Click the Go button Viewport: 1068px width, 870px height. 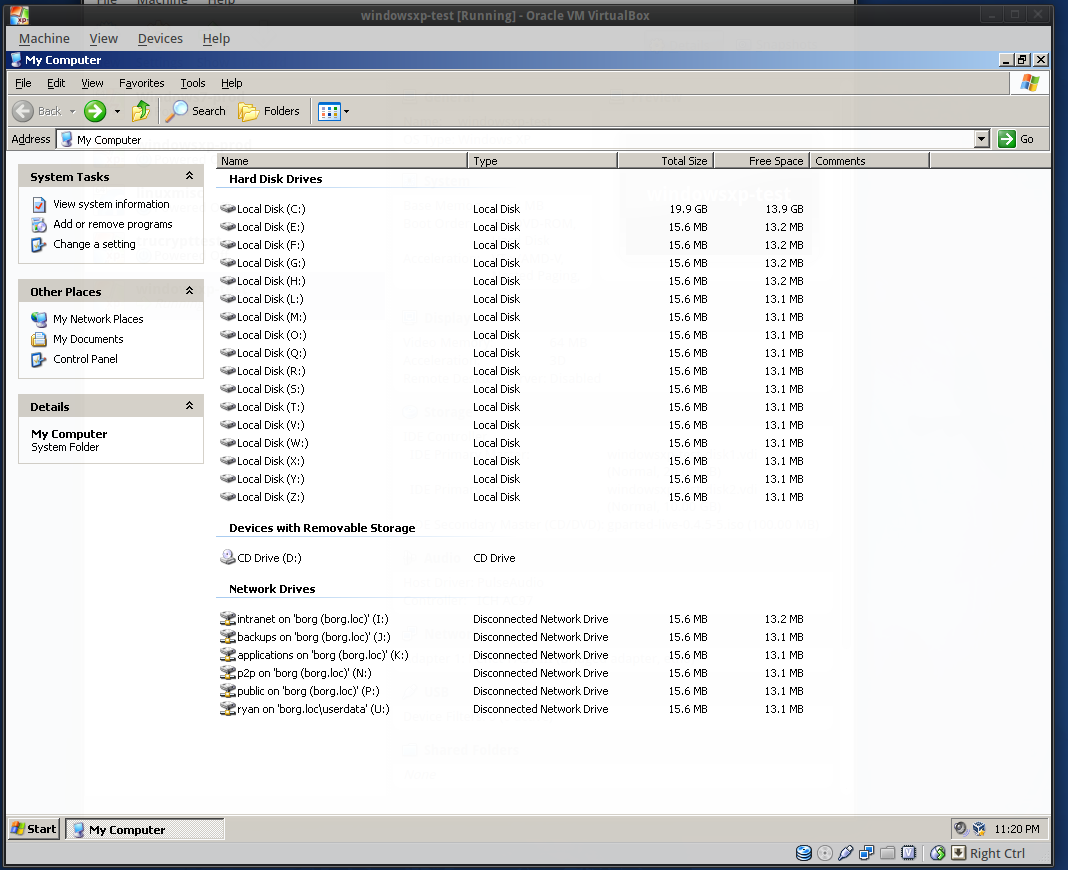[1017, 139]
